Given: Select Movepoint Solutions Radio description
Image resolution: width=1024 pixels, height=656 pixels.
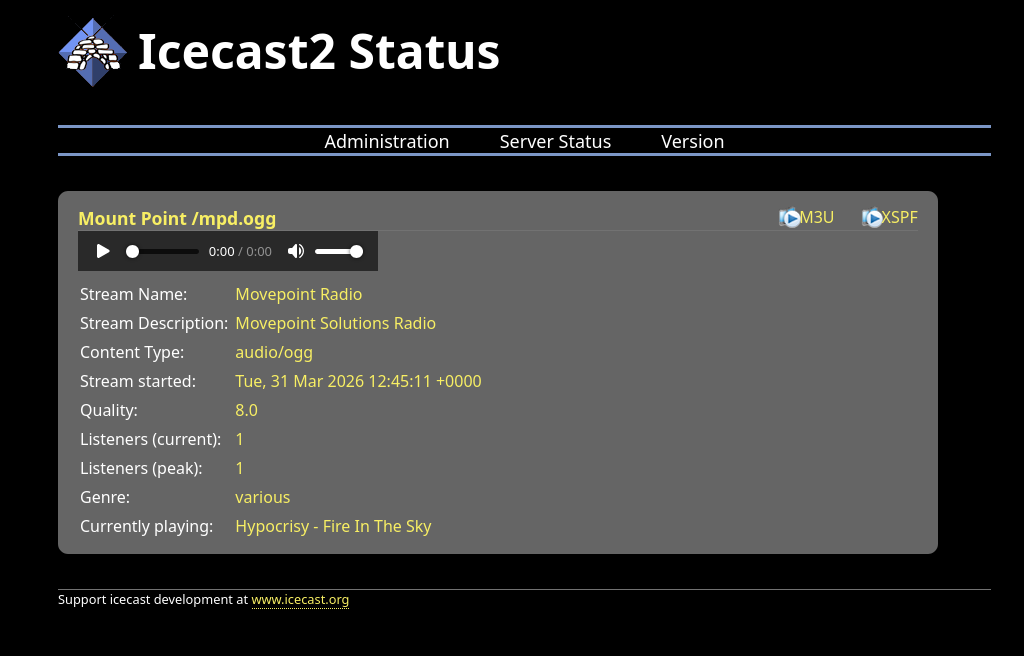Looking at the screenshot, I should [x=336, y=323].
